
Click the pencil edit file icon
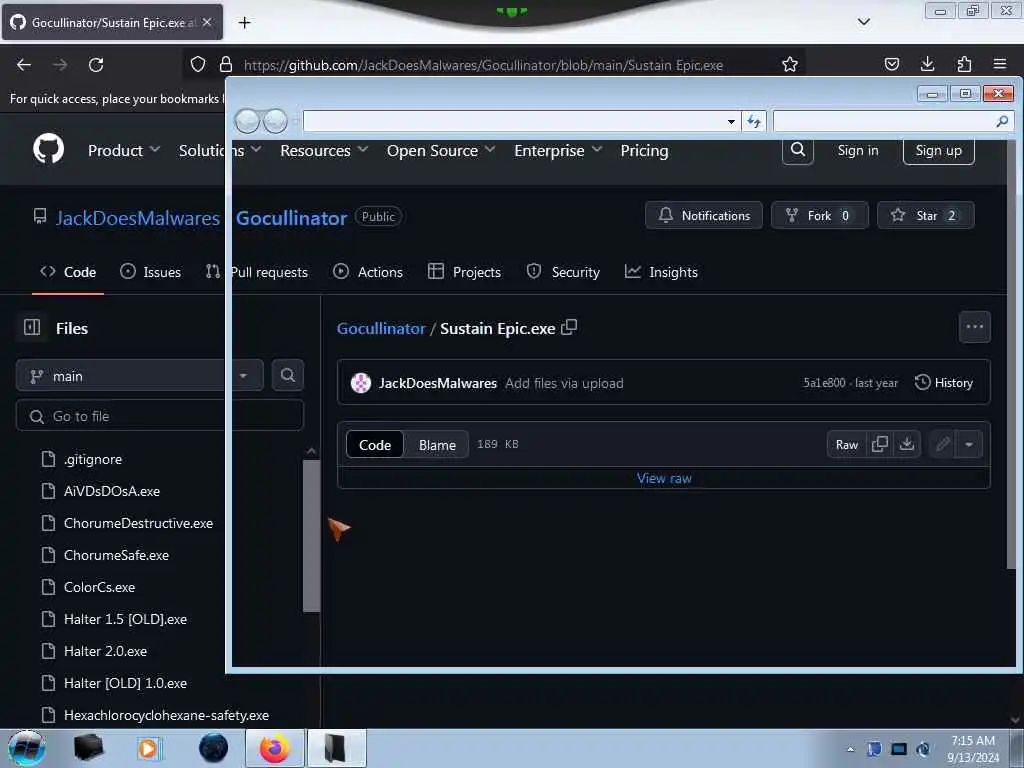(x=942, y=445)
